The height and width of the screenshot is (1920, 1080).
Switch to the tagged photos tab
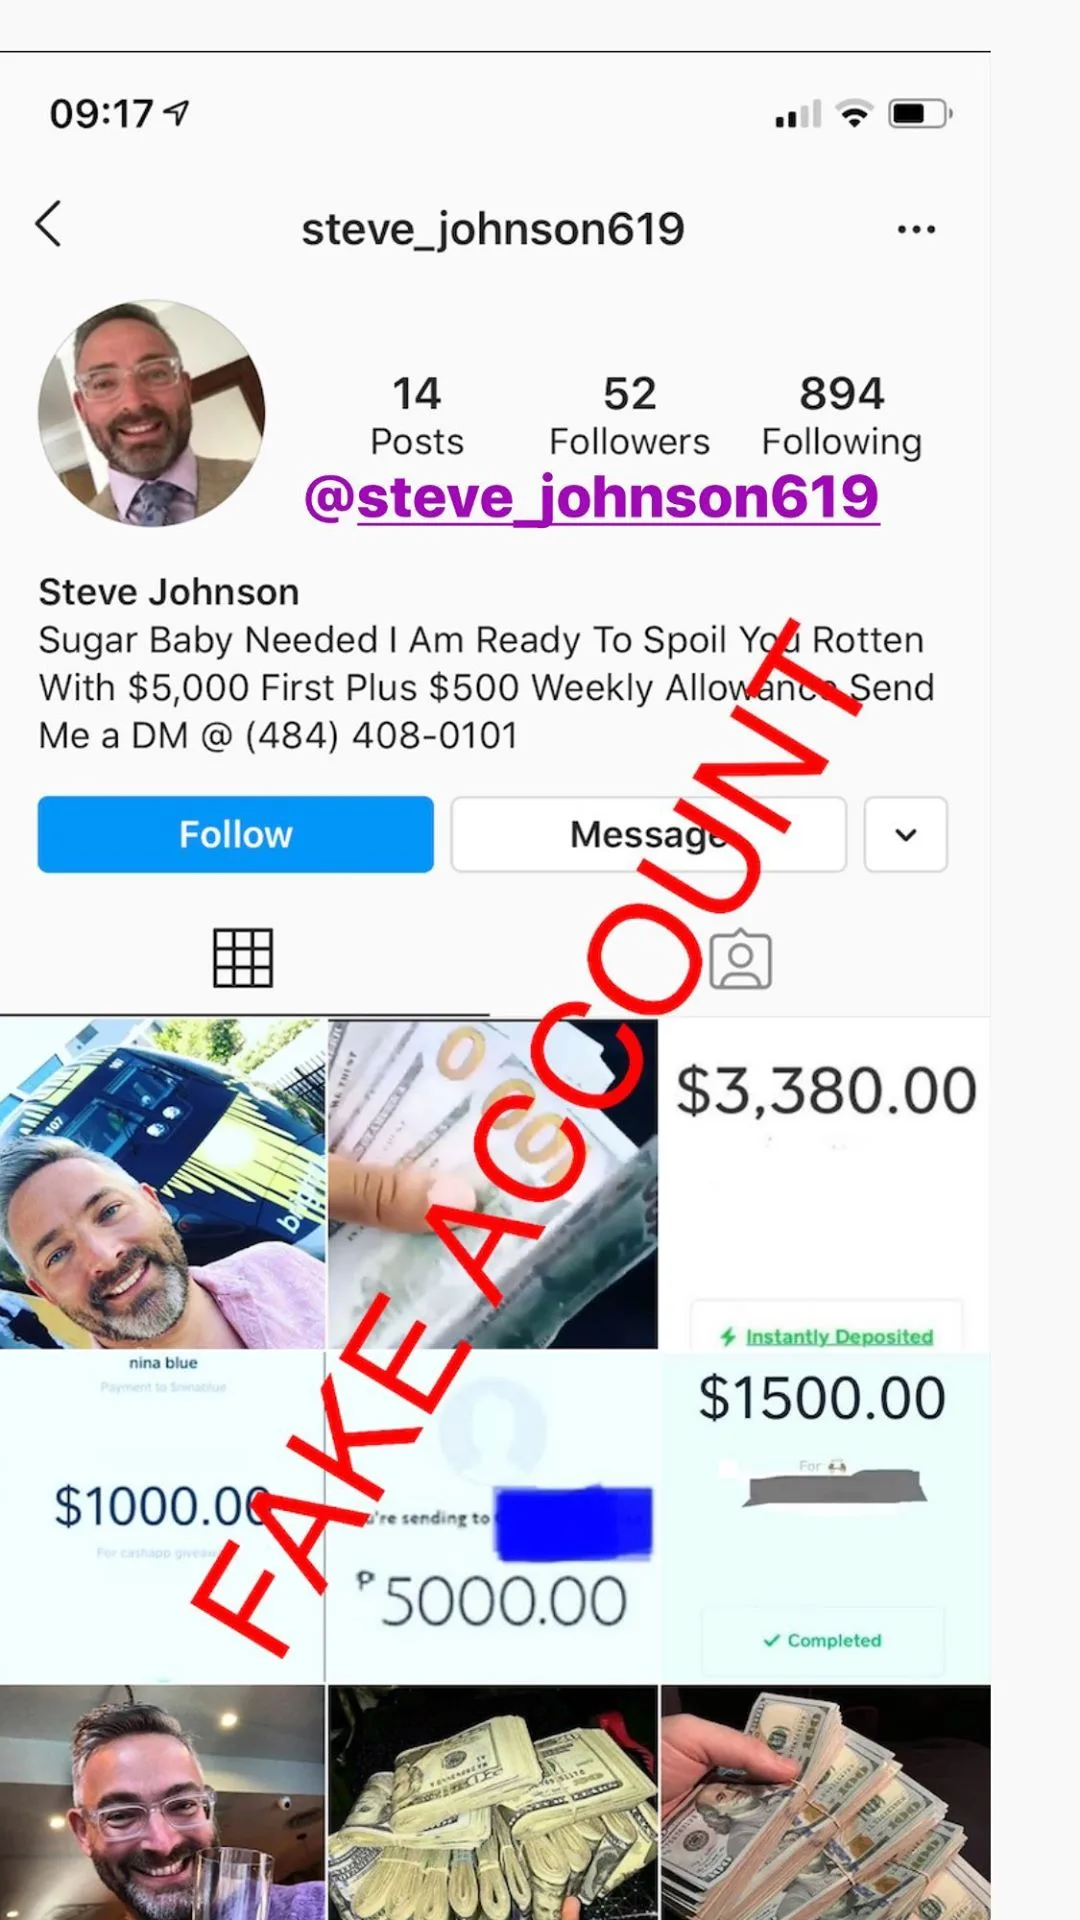point(740,960)
